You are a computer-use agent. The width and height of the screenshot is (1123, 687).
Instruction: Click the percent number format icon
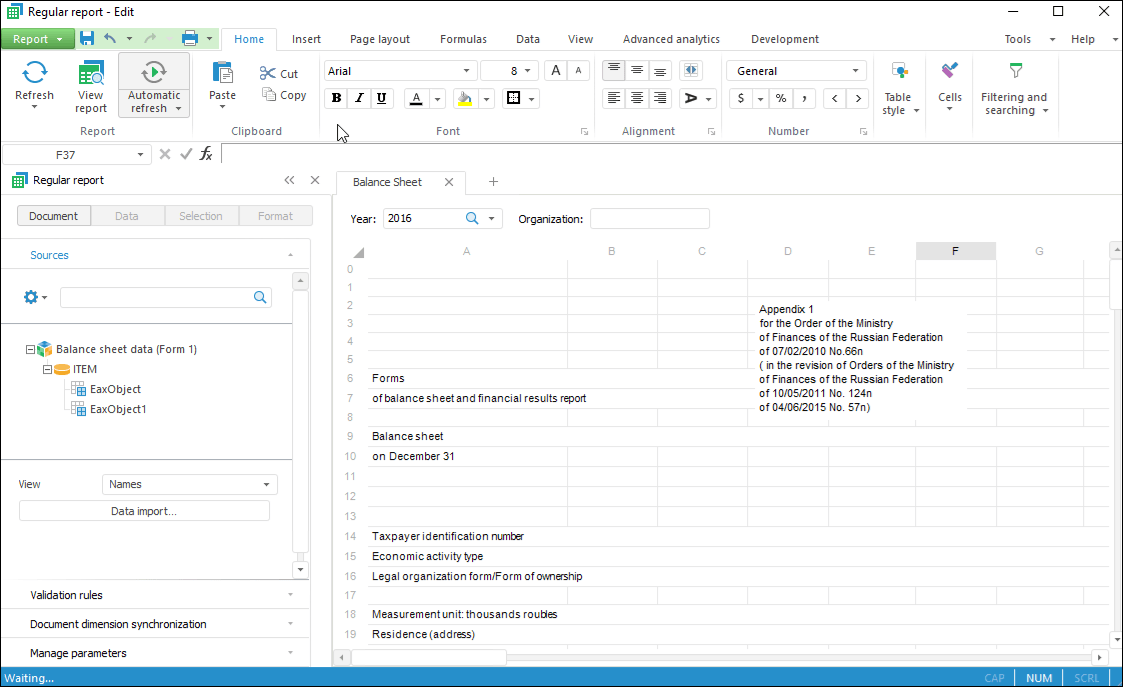[780, 98]
